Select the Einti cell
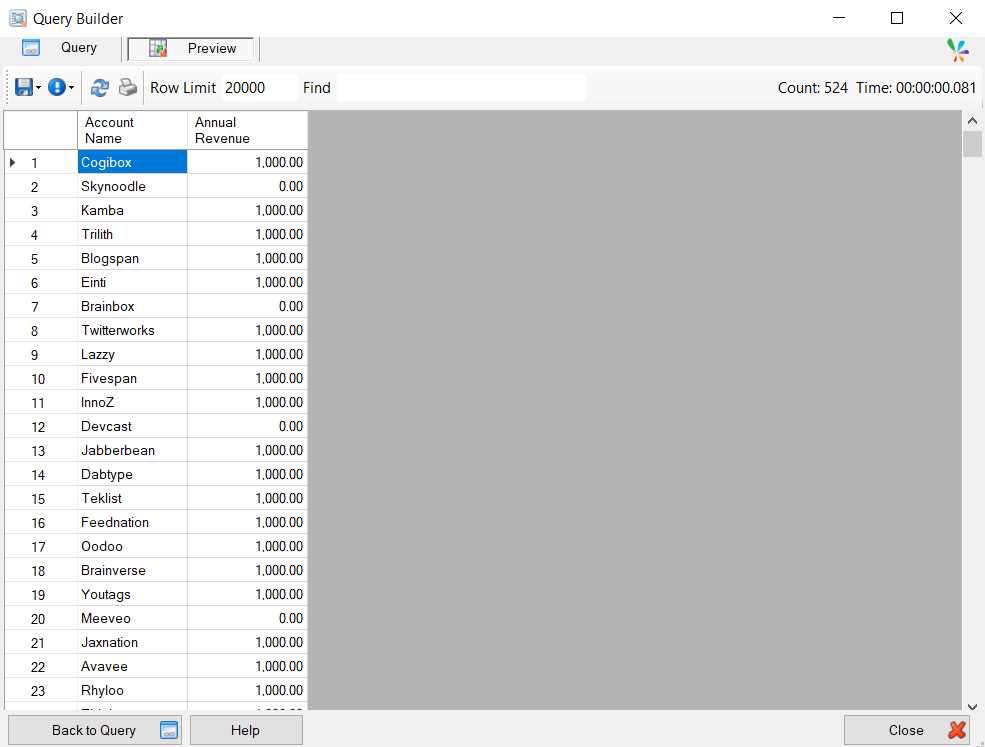Screen dimensions: 985x747 (133, 282)
